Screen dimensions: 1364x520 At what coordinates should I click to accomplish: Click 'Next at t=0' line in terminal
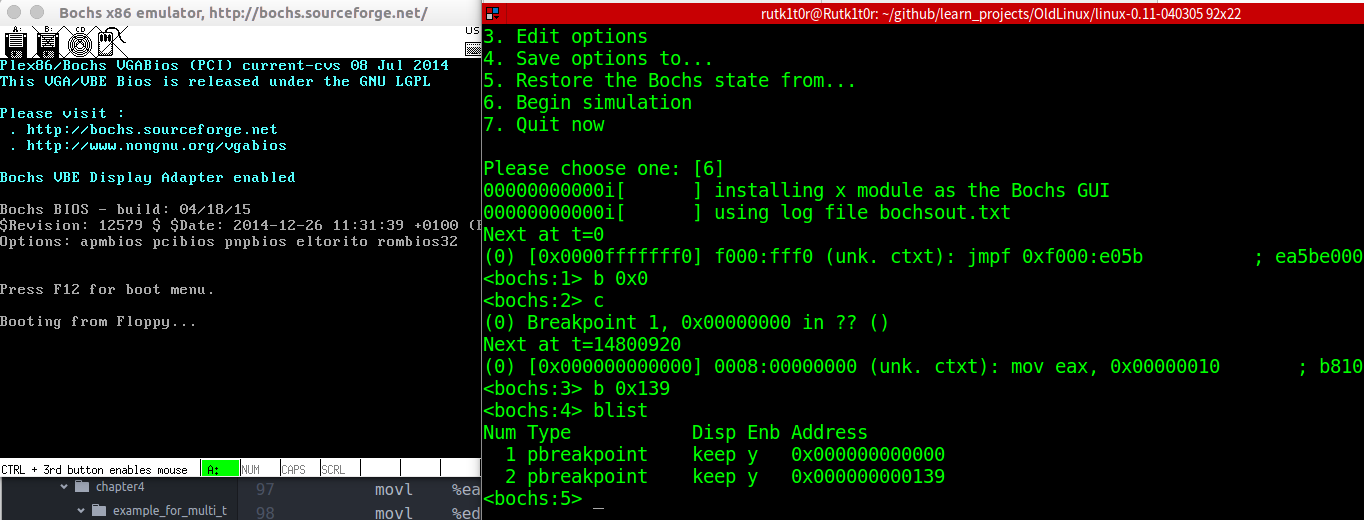click(543, 234)
